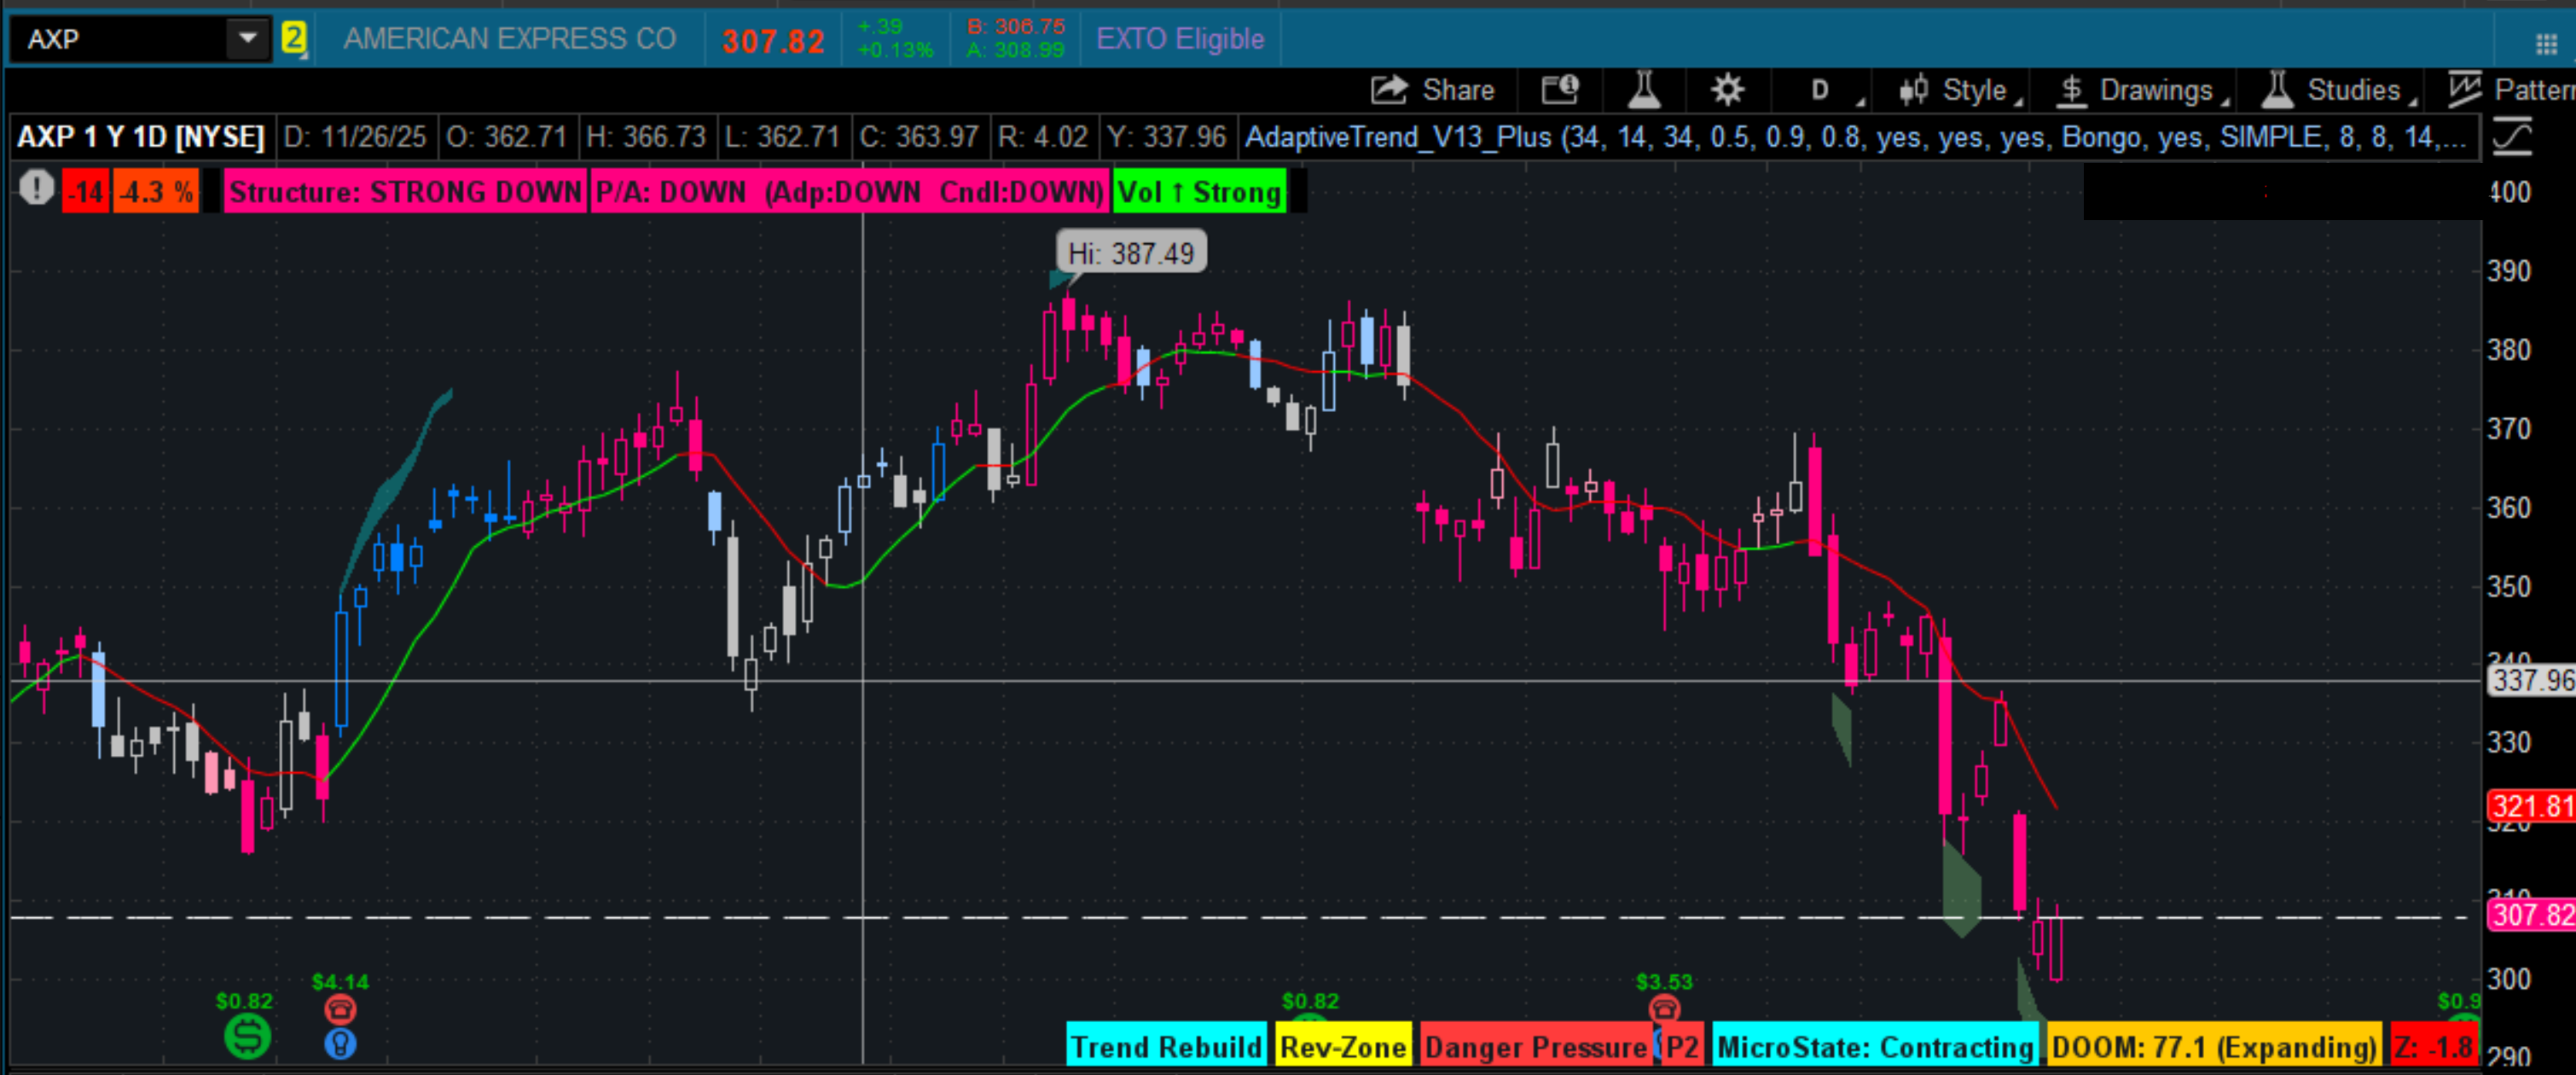Click the grid layout icon at top right
Image resolution: width=2576 pixels, height=1075 pixels.
(2546, 43)
